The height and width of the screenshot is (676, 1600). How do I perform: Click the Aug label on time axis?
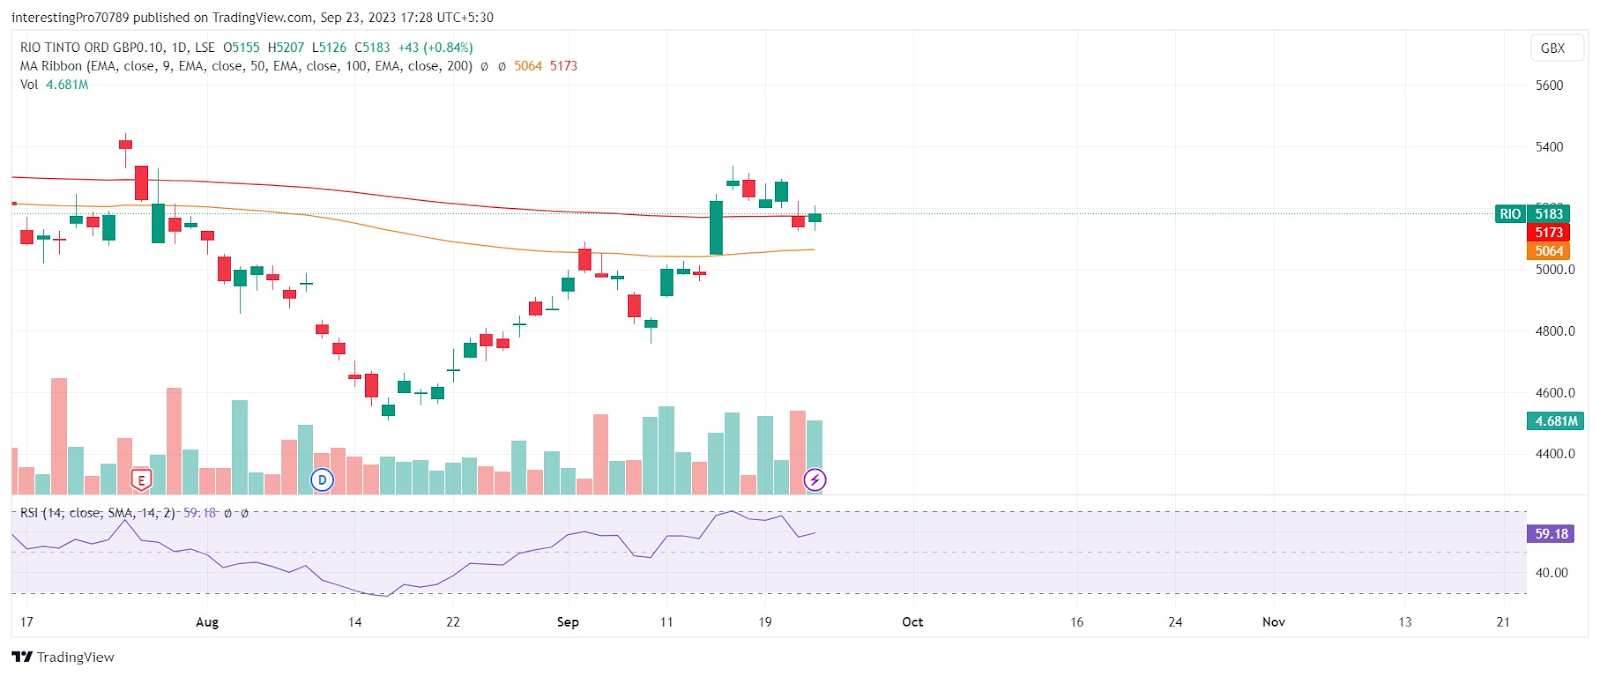pyautogui.click(x=207, y=622)
